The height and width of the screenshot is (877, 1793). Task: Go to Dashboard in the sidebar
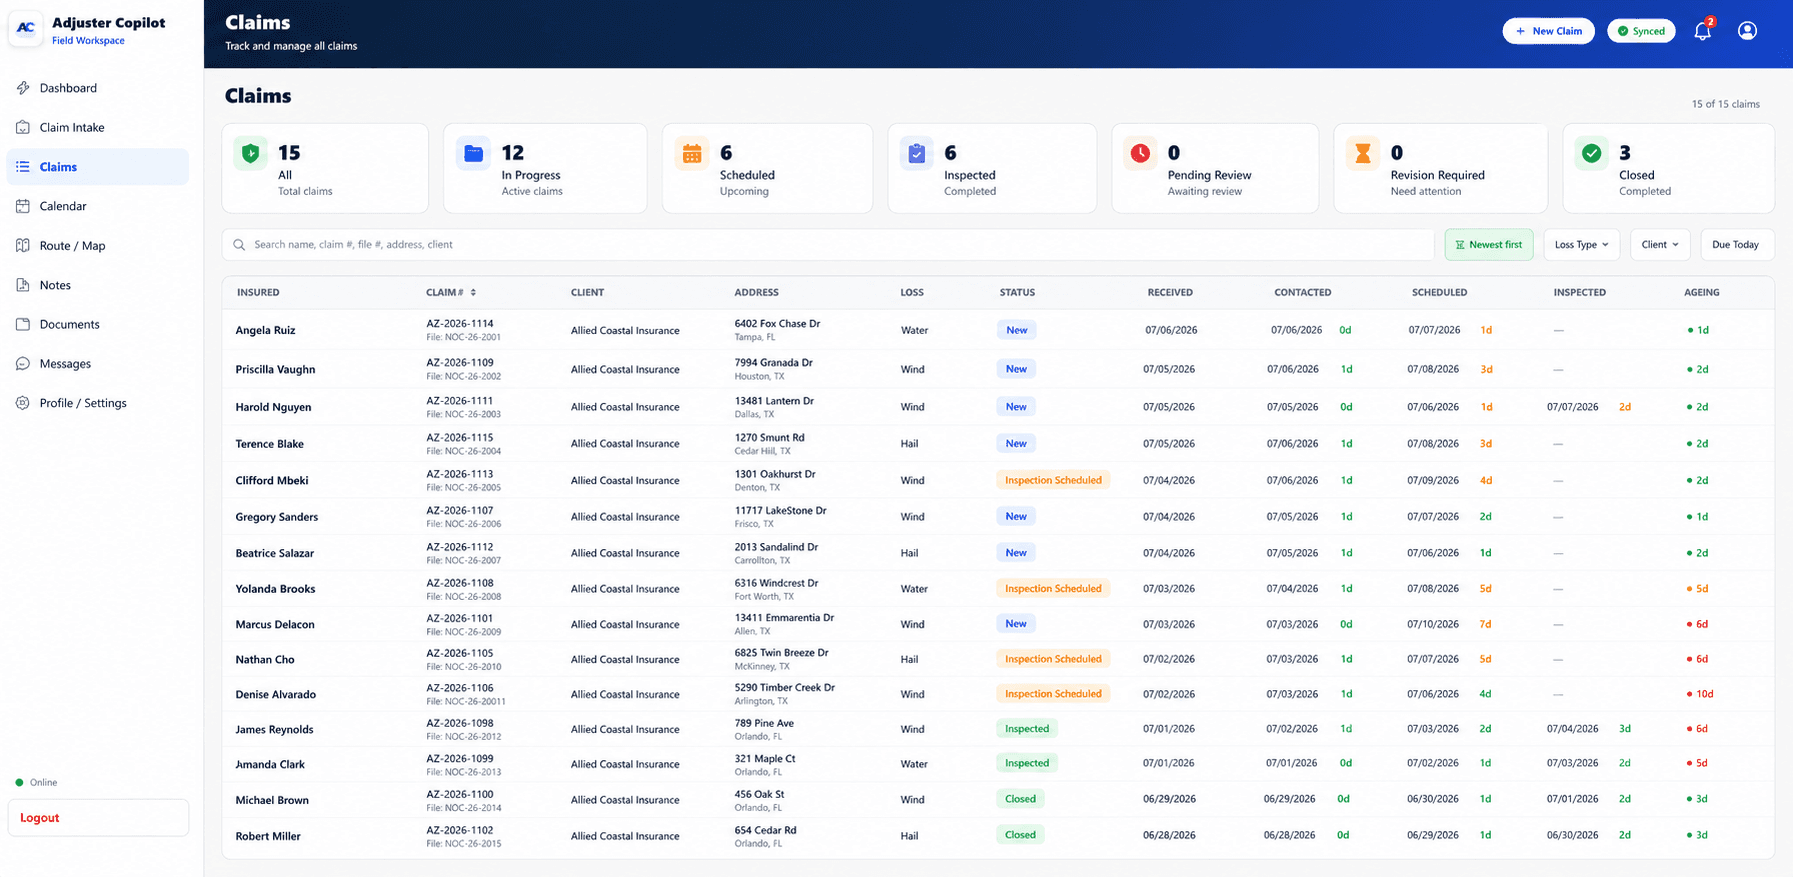(98, 88)
